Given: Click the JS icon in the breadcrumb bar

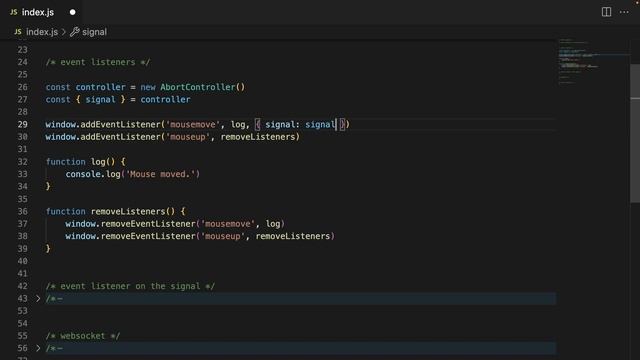Looking at the screenshot, I should coord(18,32).
